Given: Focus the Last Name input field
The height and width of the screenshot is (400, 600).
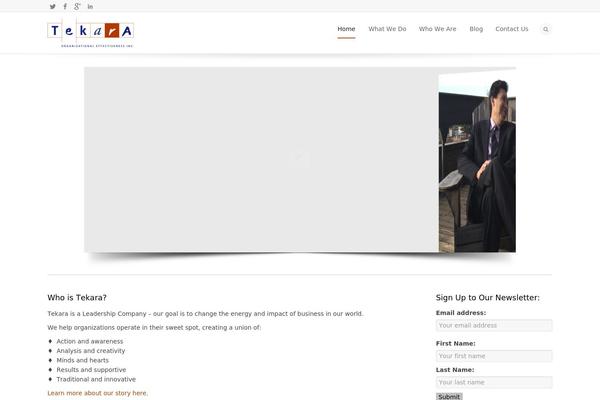Looking at the screenshot, I should [494, 382].
